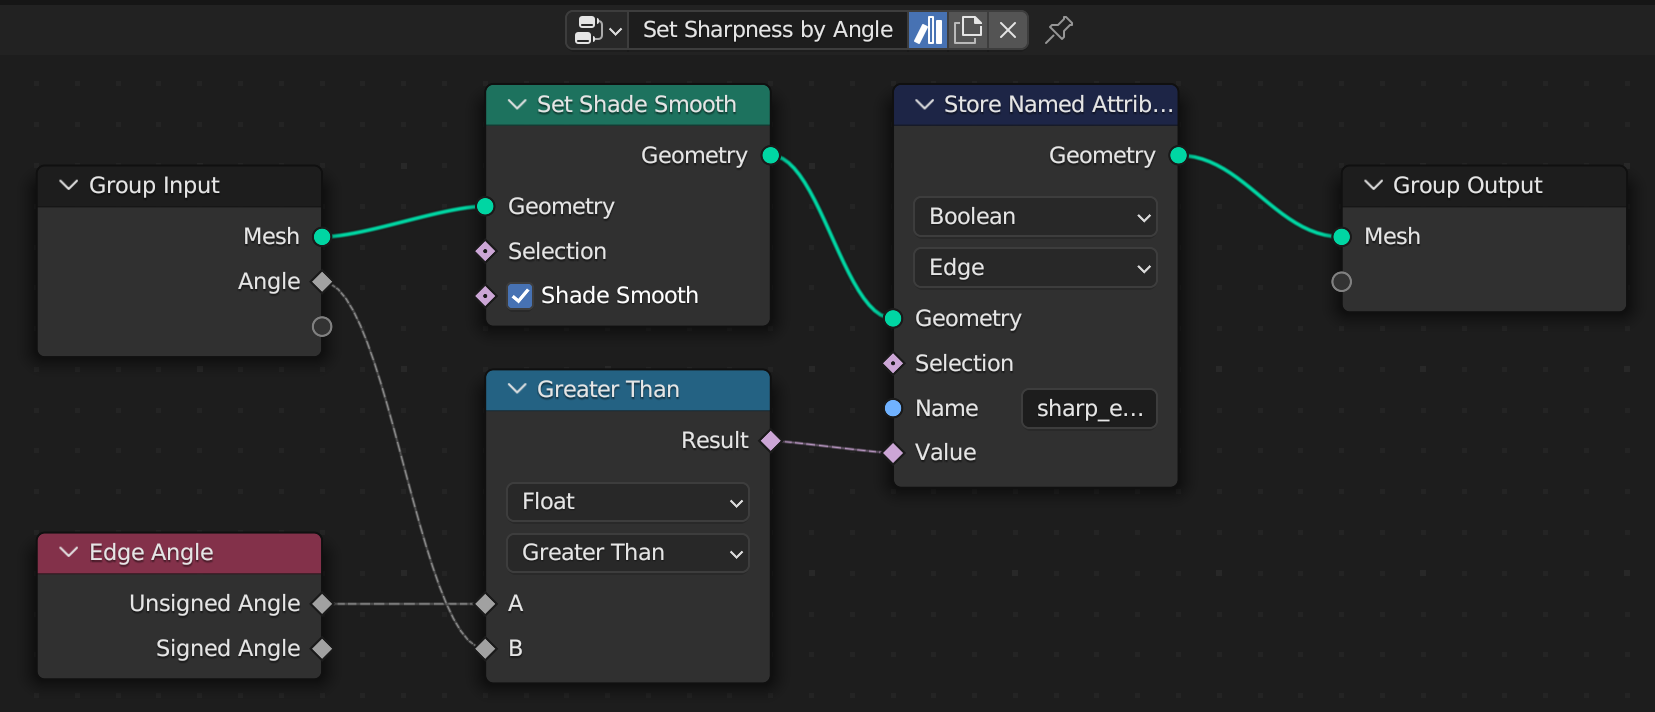Click Store Named Attribute Geometry output socket
Screen dimensions: 1655x712
(1179, 155)
